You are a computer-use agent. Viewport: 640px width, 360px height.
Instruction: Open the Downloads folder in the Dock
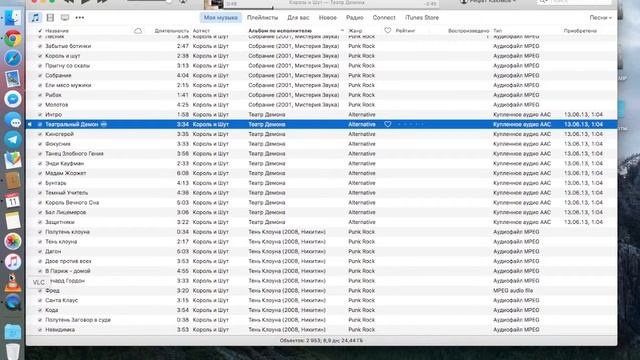(x=13, y=331)
